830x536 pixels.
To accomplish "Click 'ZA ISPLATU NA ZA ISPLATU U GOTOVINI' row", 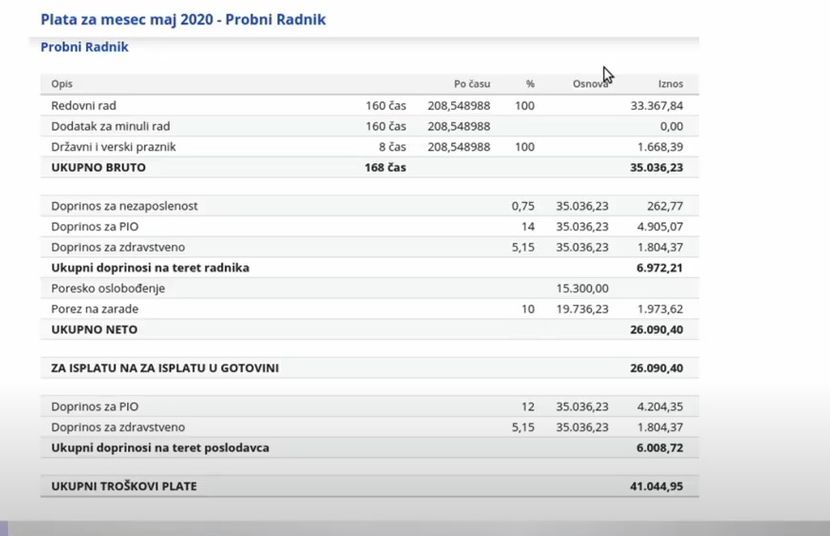I will (x=165, y=368).
